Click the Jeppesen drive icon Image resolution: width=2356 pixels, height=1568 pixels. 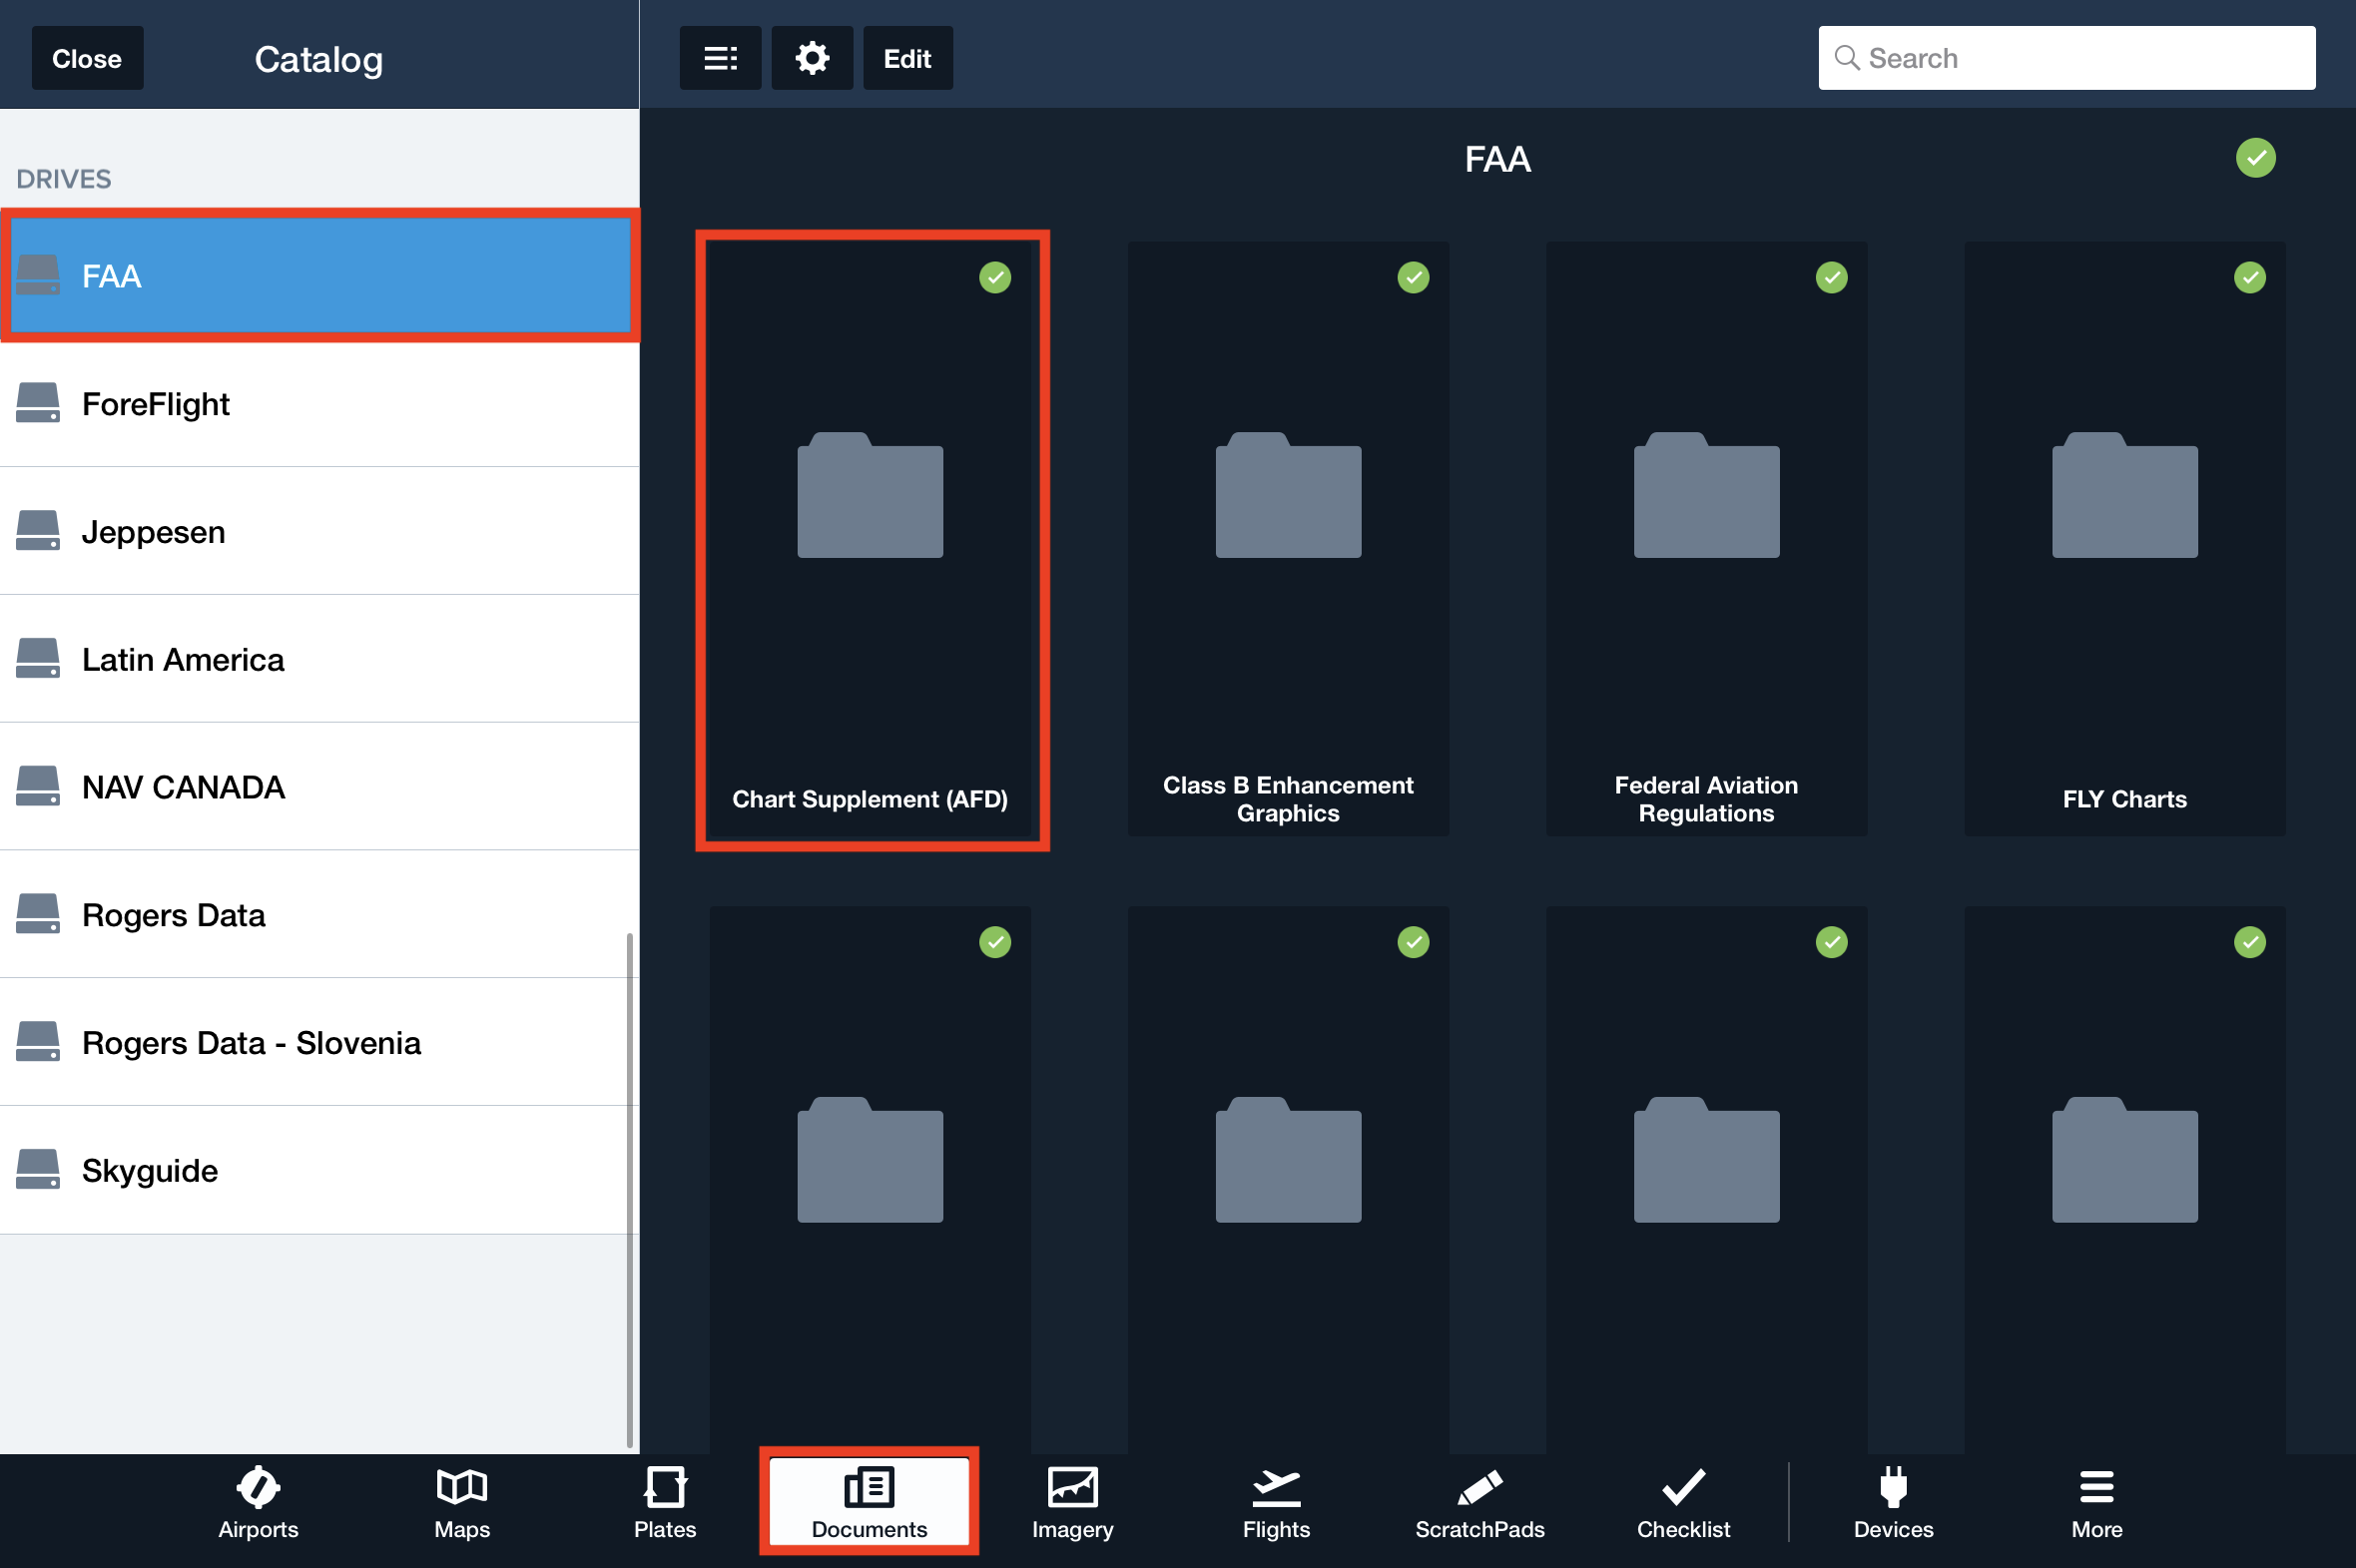click(38, 531)
